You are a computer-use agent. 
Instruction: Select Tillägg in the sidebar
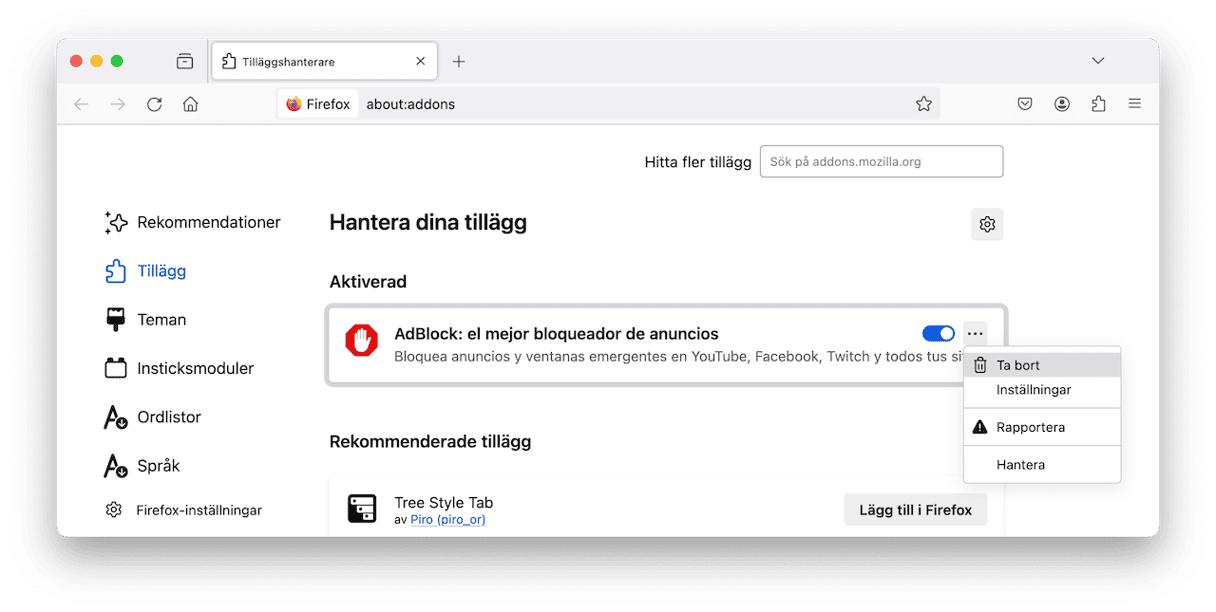pos(145,271)
